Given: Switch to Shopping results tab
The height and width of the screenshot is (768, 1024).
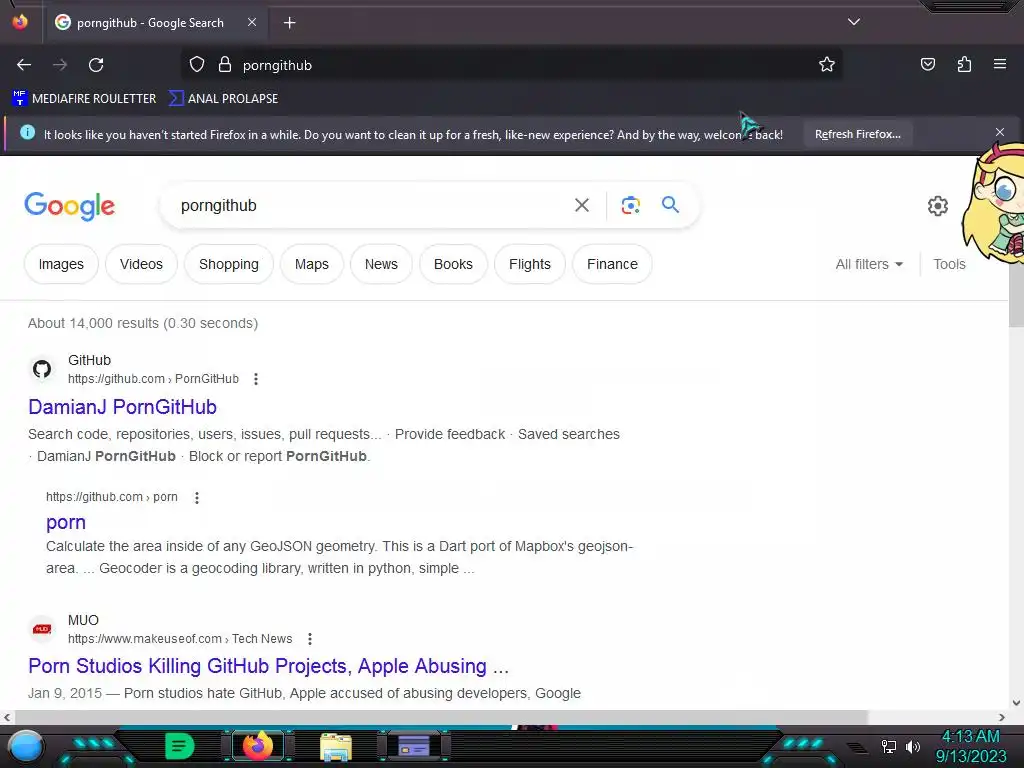Looking at the screenshot, I should 229,264.
